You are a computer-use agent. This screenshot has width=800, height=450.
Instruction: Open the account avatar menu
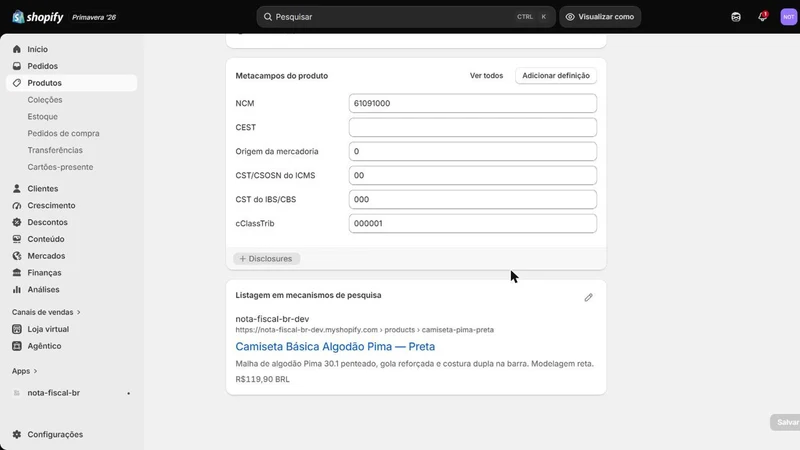click(x=788, y=17)
